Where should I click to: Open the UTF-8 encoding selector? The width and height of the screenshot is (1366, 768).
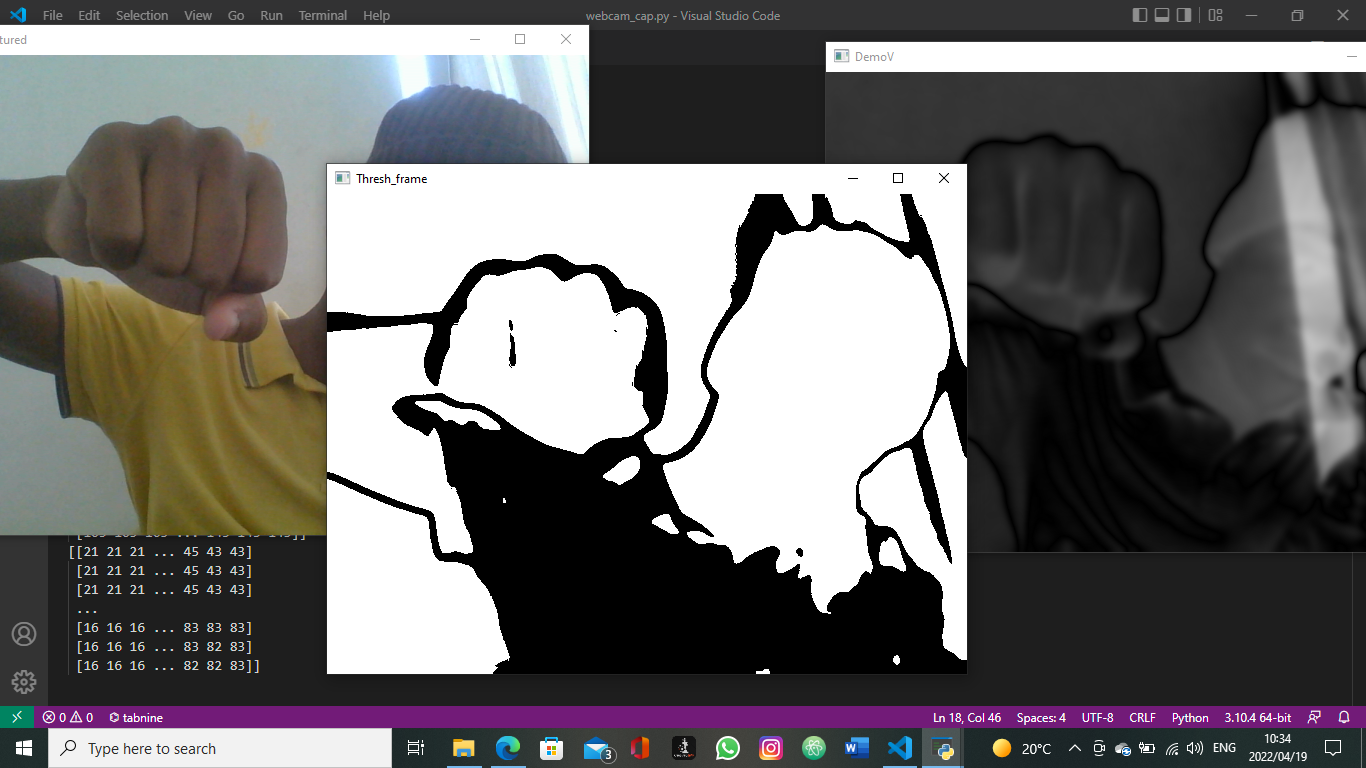tap(1097, 717)
